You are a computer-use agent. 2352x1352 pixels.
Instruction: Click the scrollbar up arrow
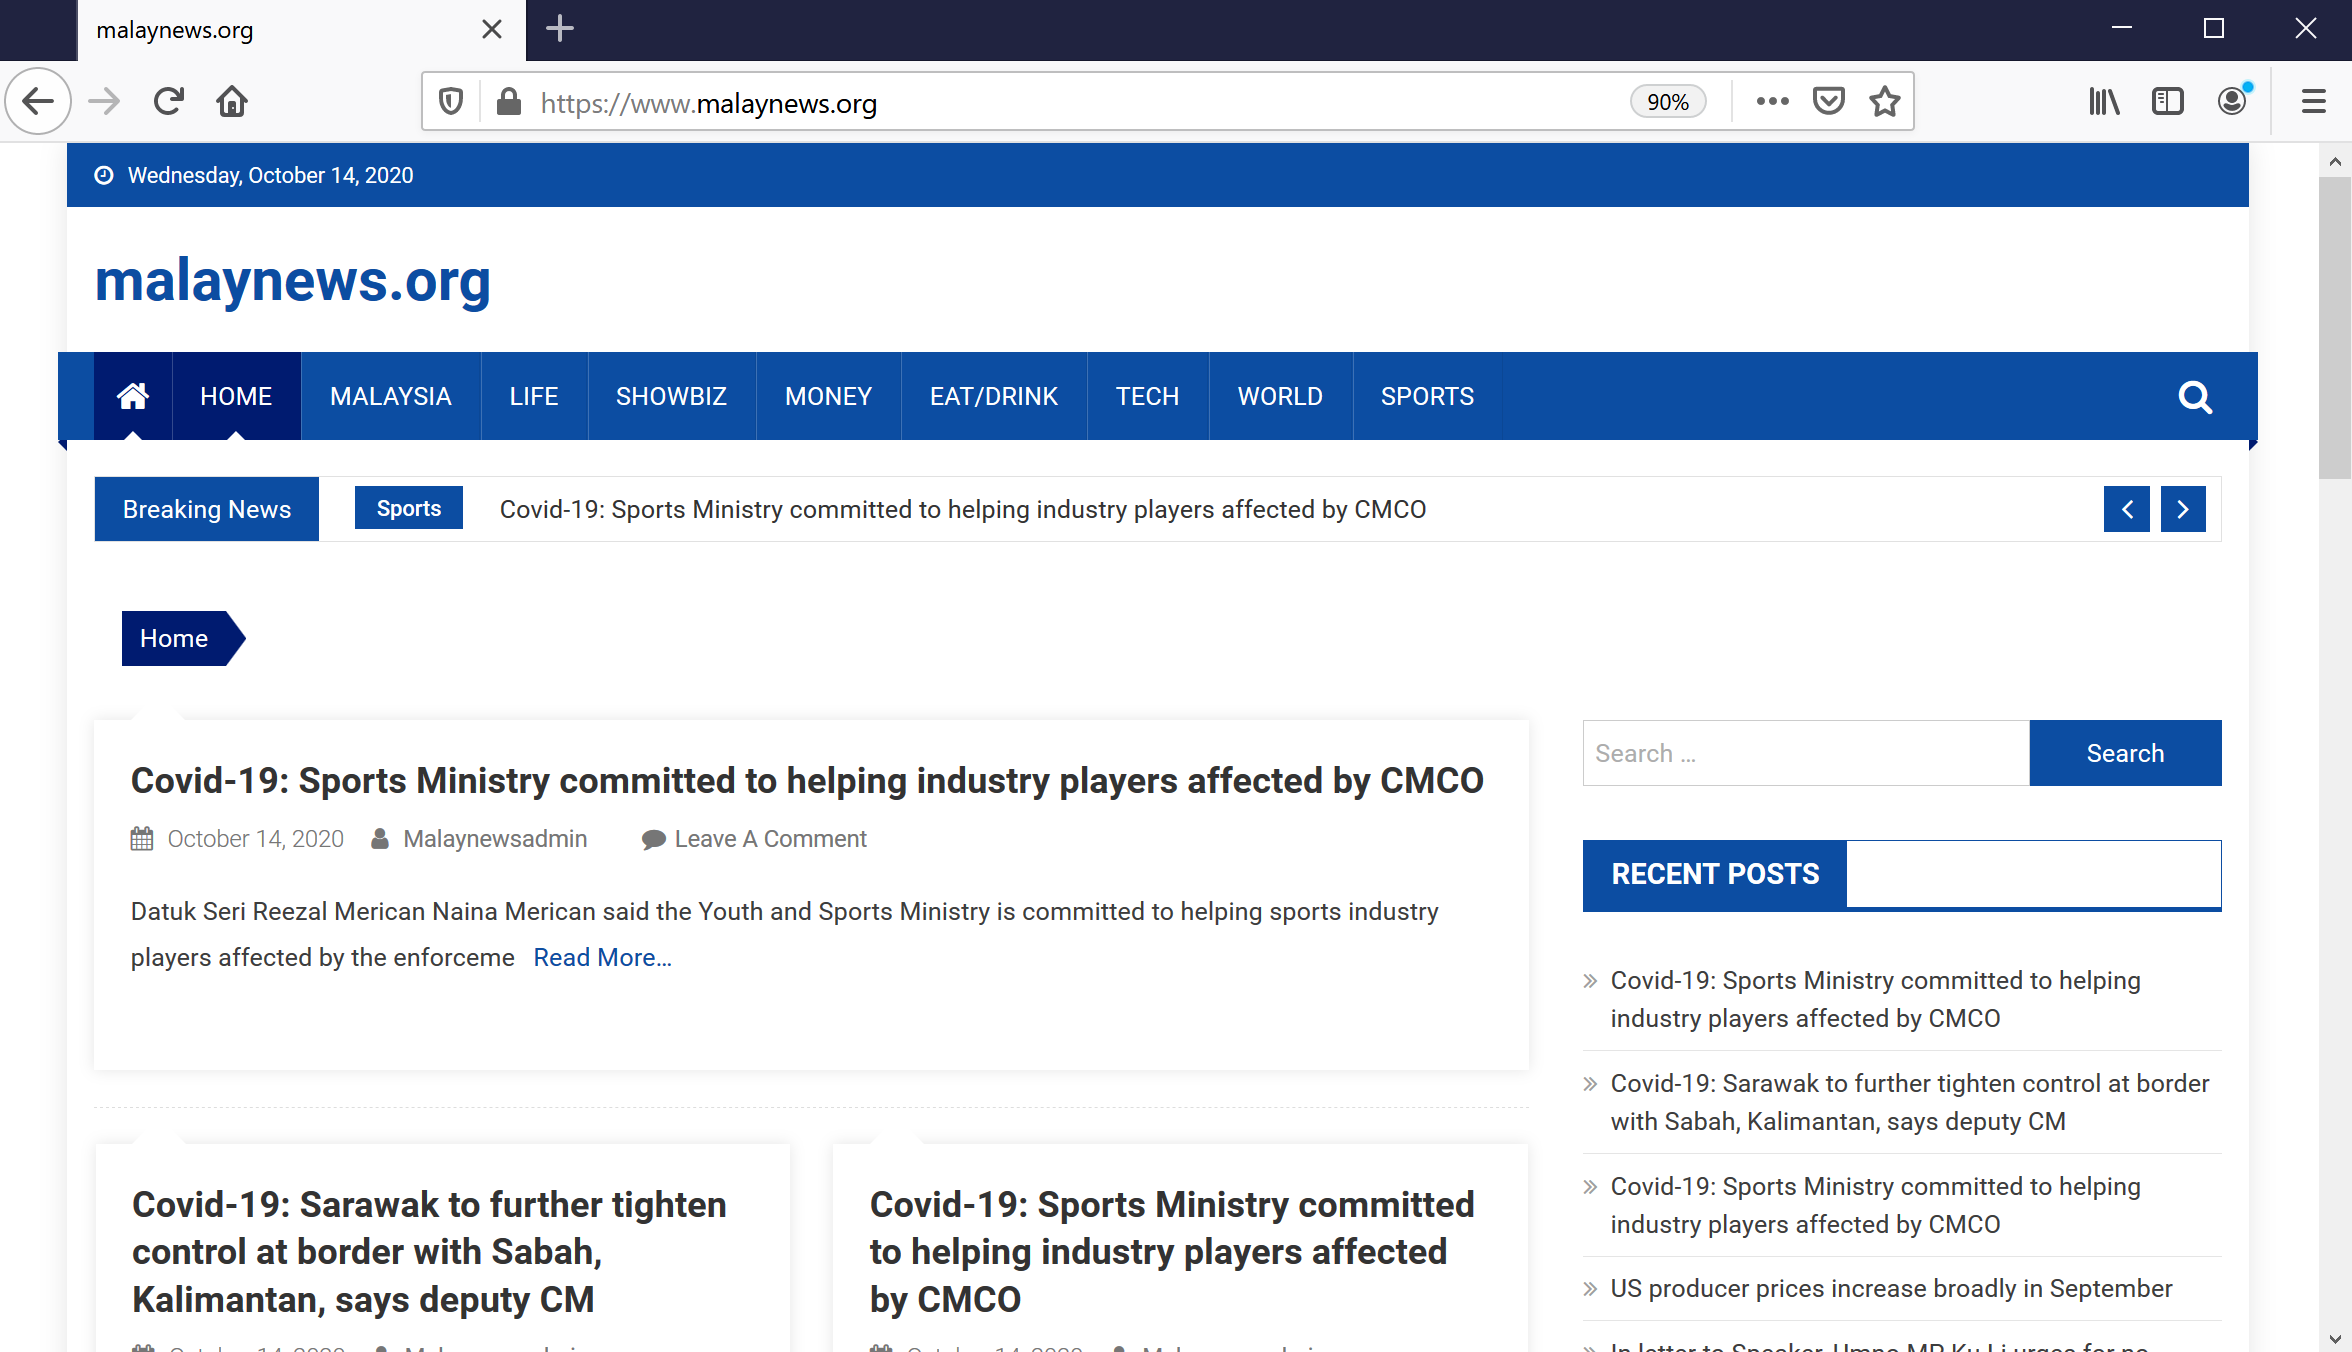[2335, 161]
